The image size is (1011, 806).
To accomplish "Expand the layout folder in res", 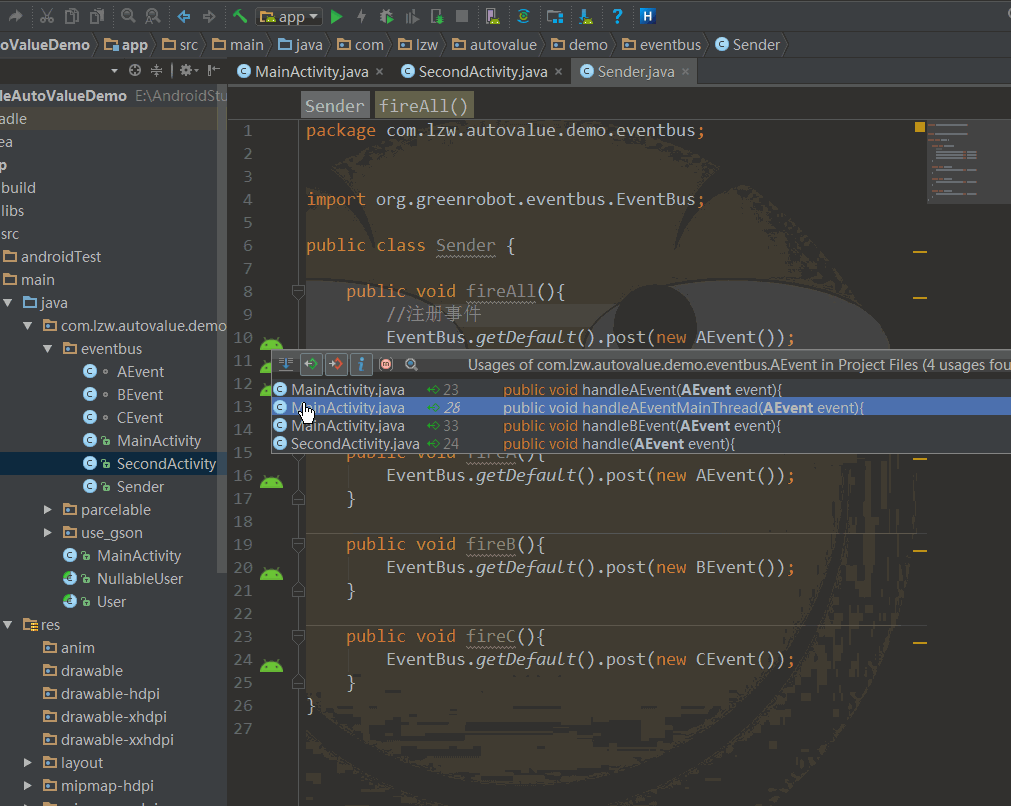I will [28, 762].
